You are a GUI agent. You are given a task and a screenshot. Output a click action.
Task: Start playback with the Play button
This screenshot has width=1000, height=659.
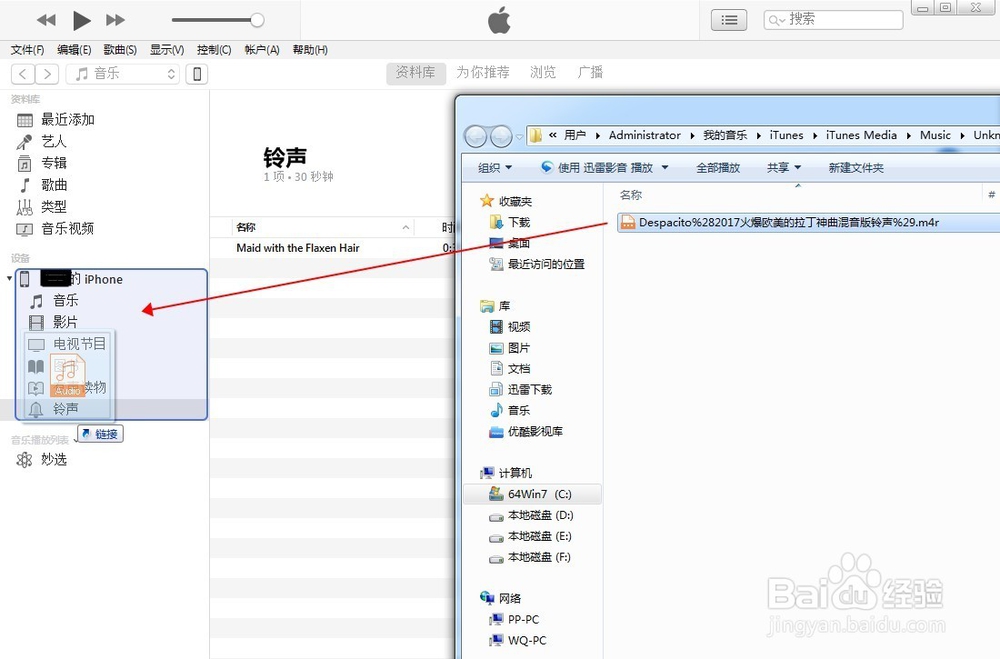81,20
